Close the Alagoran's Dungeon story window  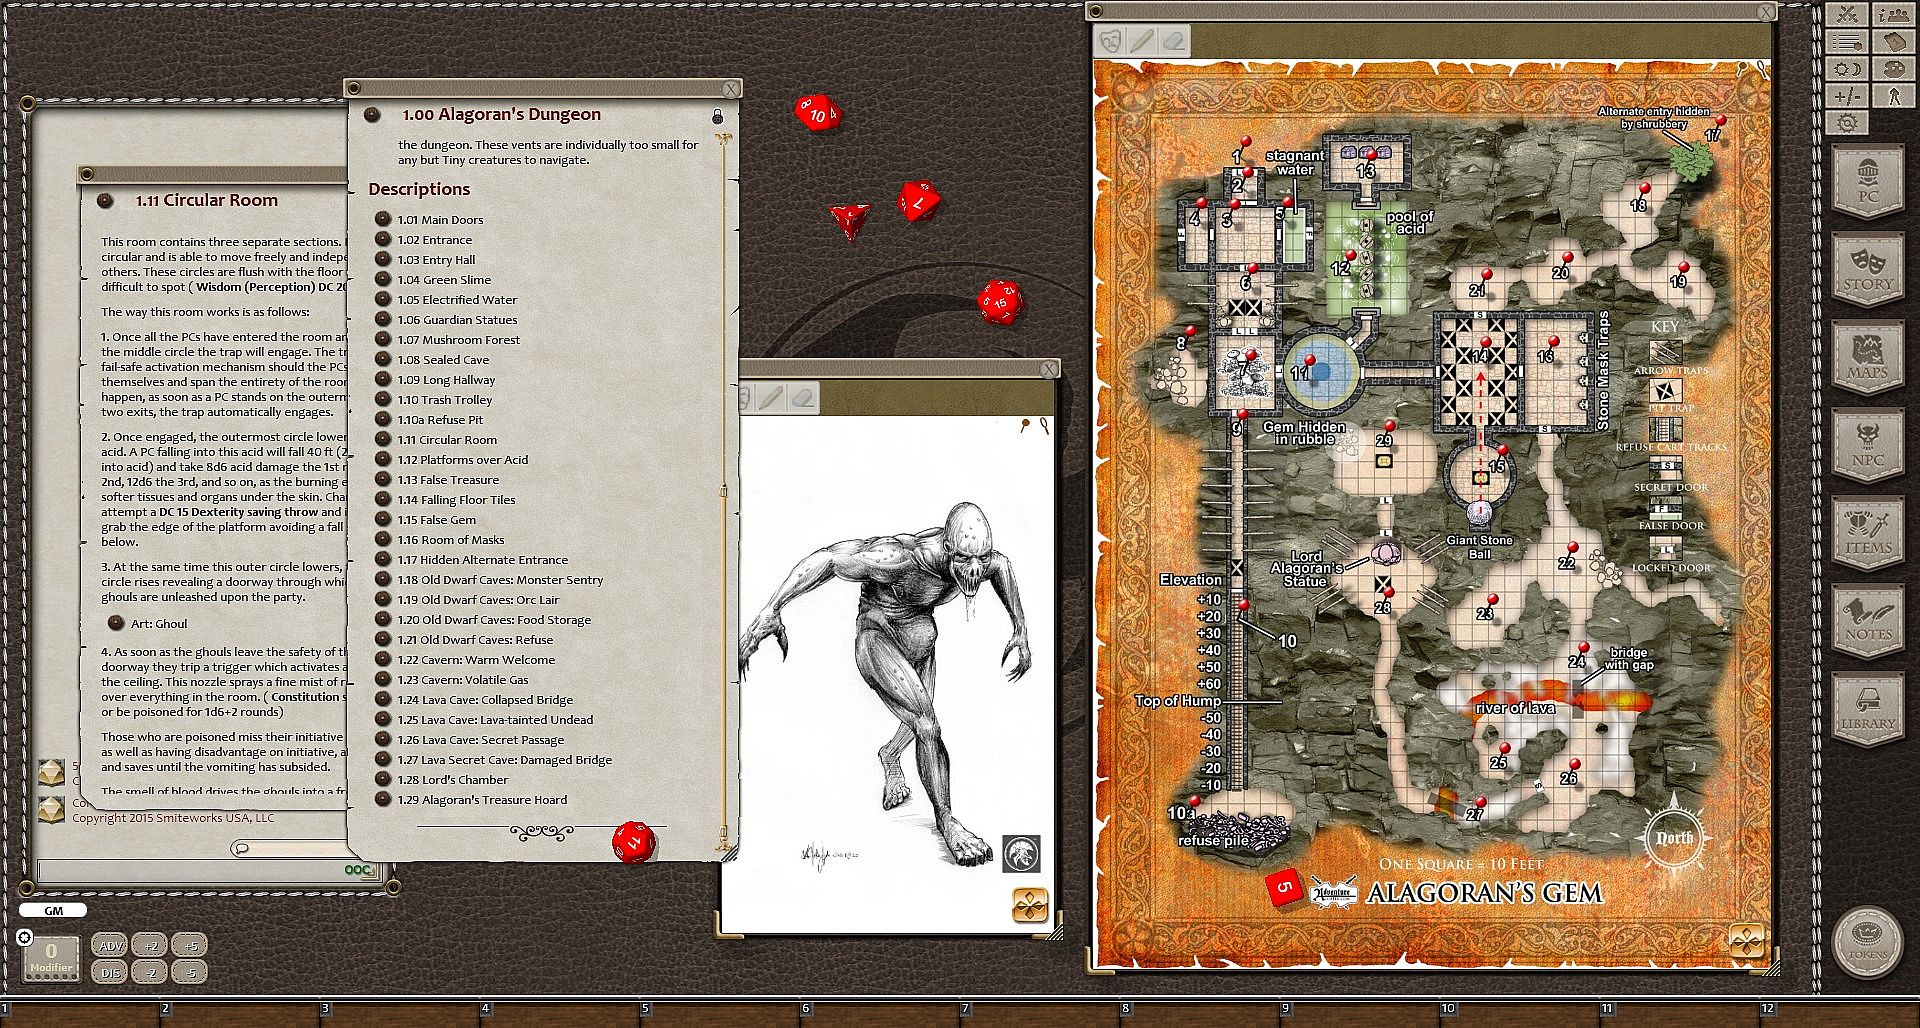click(732, 89)
